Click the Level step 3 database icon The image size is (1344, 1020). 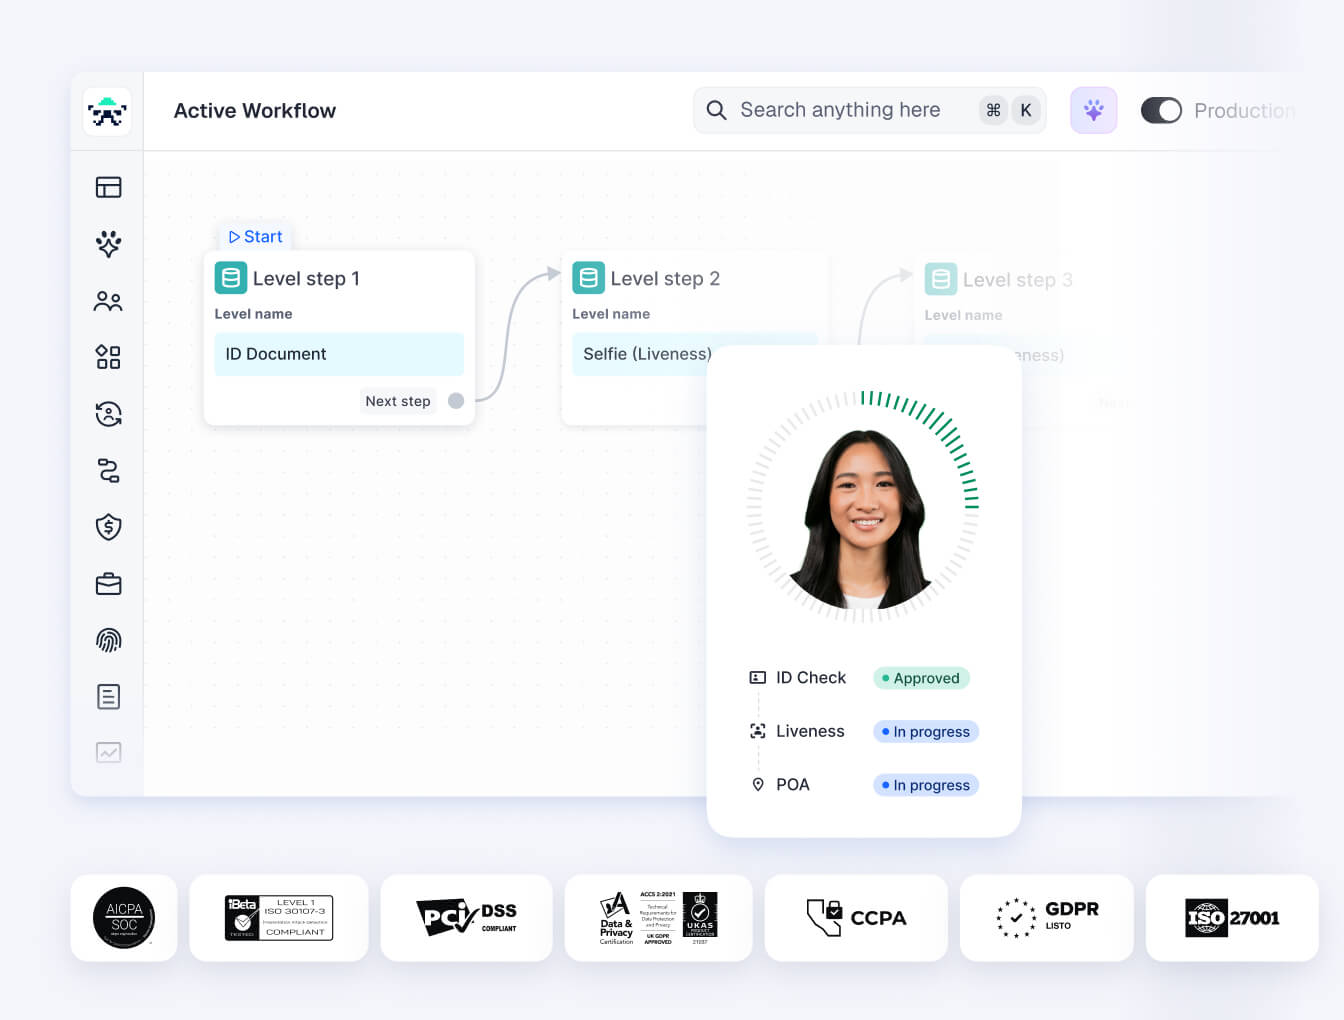pos(941,279)
